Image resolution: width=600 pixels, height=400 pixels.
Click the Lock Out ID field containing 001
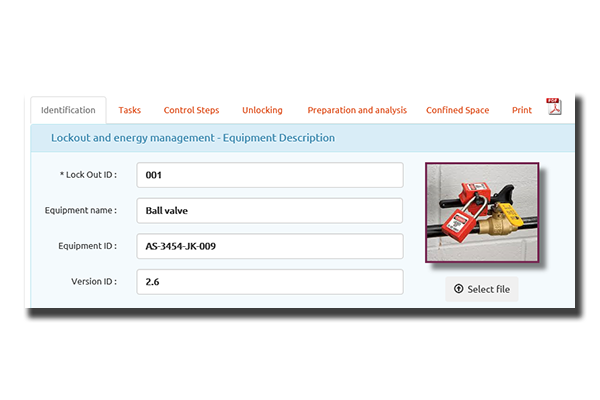point(268,175)
